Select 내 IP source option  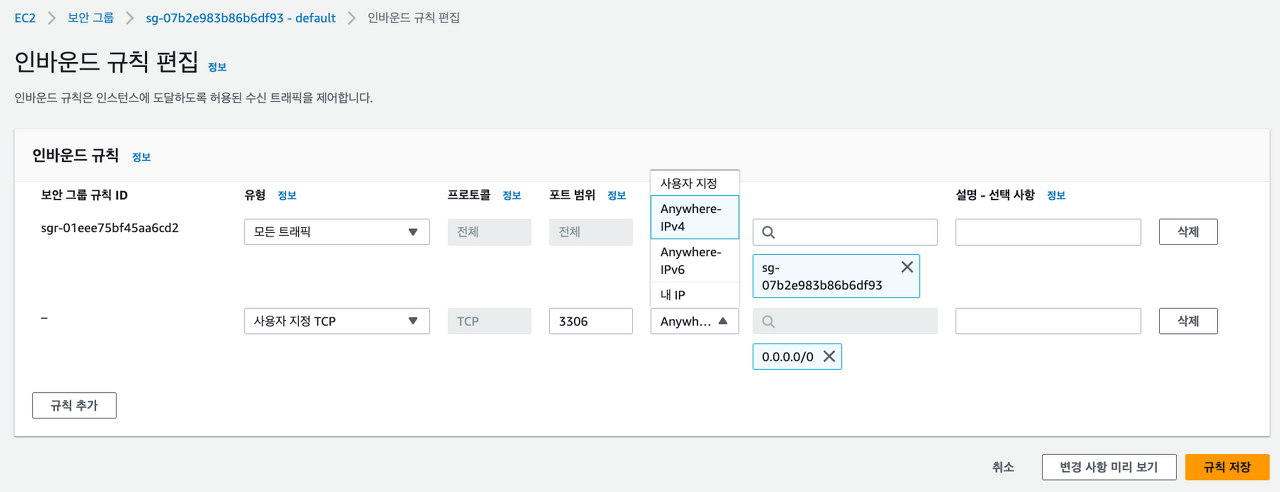coord(695,295)
